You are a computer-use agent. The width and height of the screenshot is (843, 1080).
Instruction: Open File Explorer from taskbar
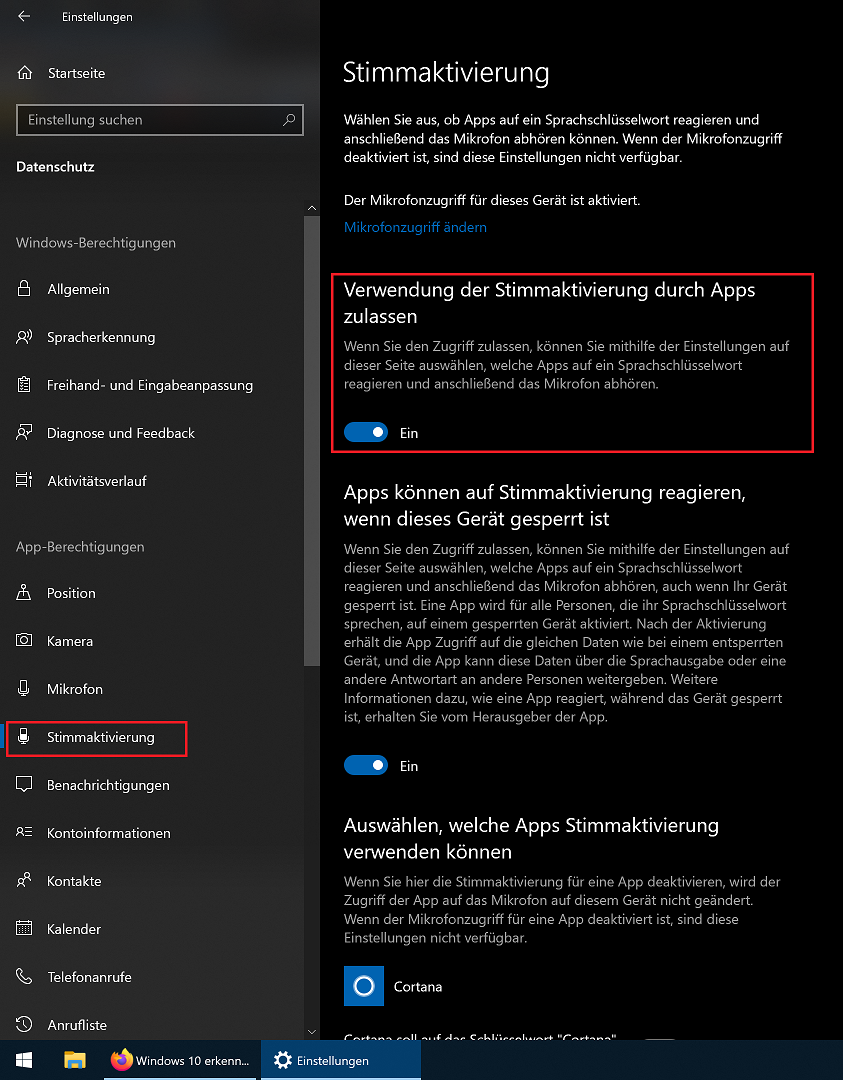(x=74, y=1061)
